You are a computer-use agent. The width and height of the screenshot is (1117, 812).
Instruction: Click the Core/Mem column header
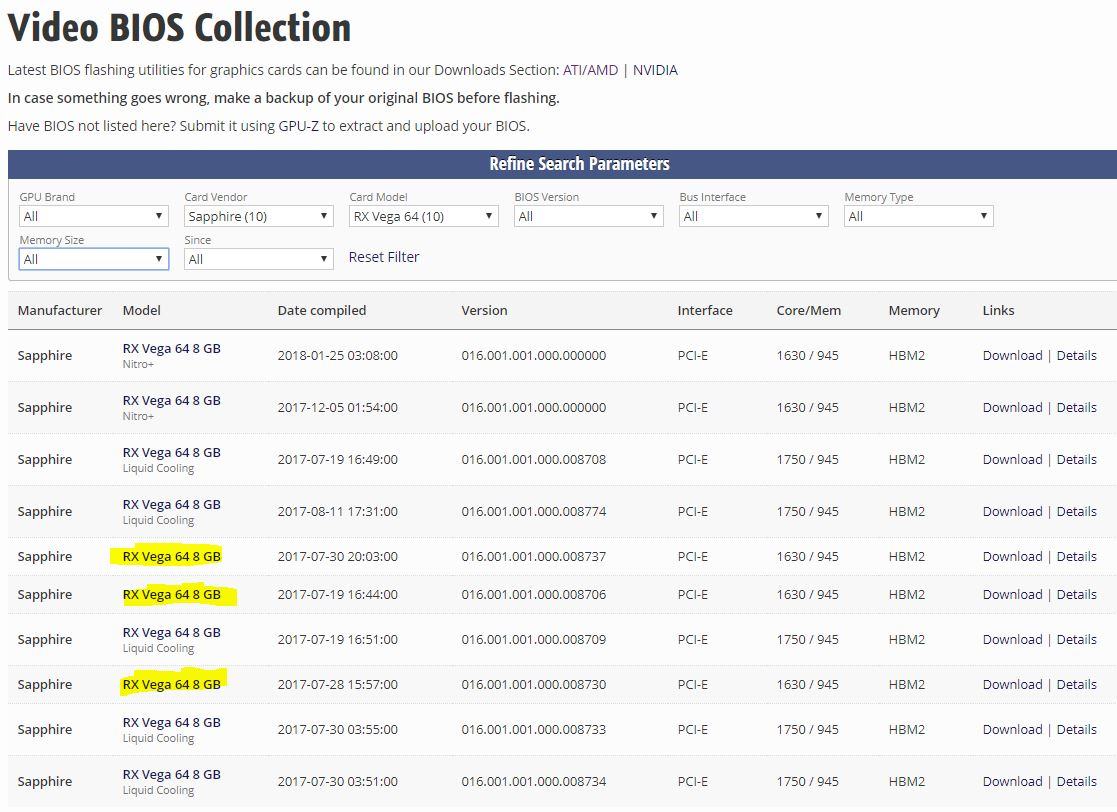(x=809, y=311)
